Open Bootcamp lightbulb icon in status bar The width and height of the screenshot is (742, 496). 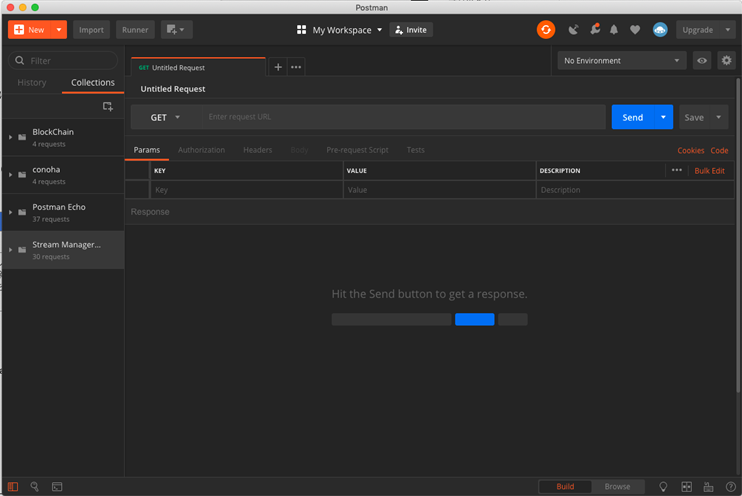coord(663,487)
